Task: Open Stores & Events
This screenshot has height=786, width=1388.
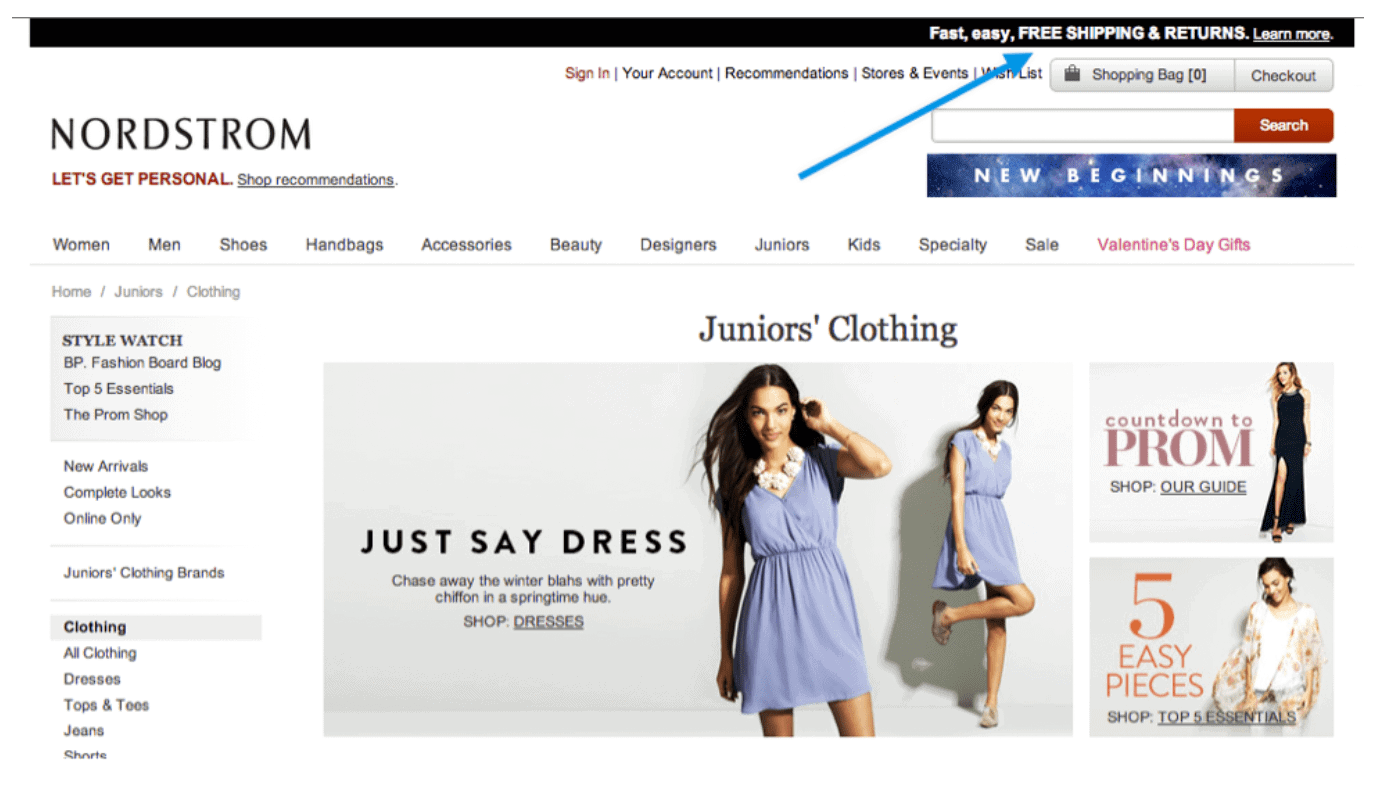Action: [915, 73]
